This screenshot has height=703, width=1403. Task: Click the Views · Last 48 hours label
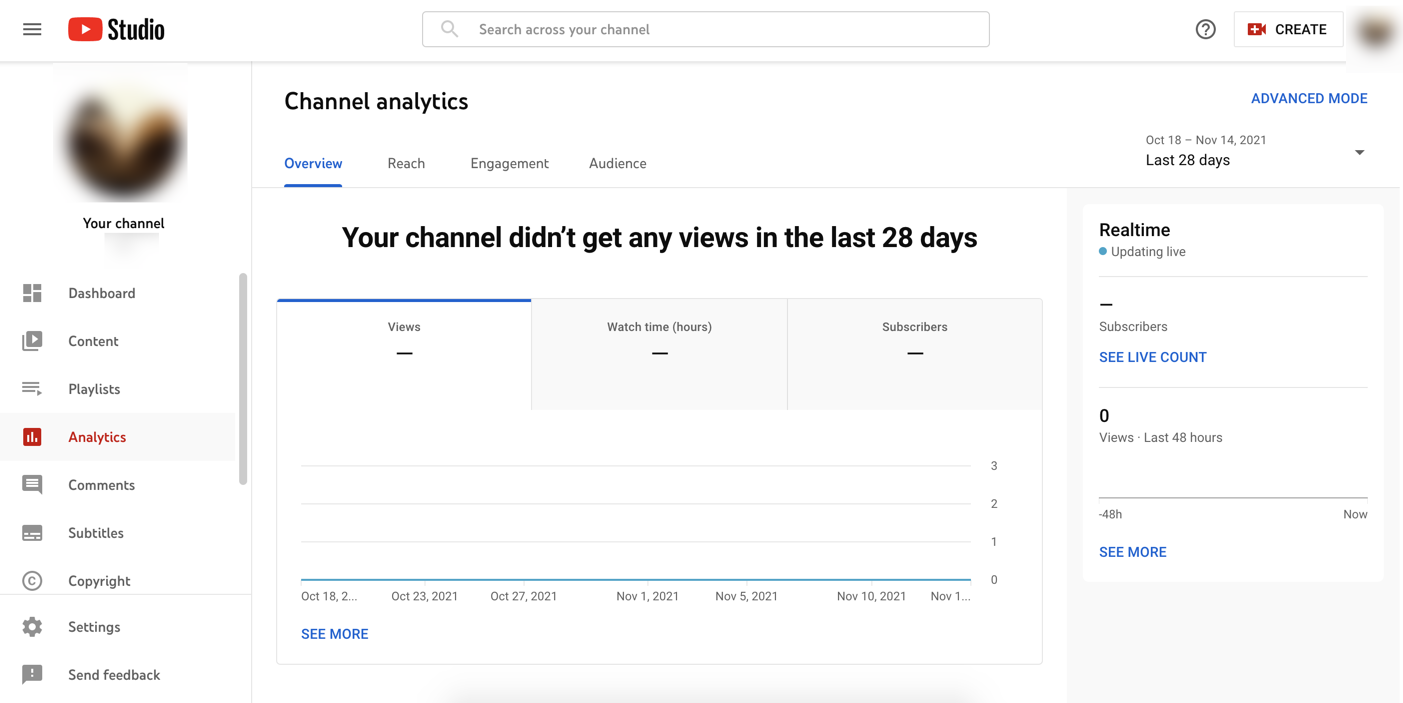[x=1161, y=438]
